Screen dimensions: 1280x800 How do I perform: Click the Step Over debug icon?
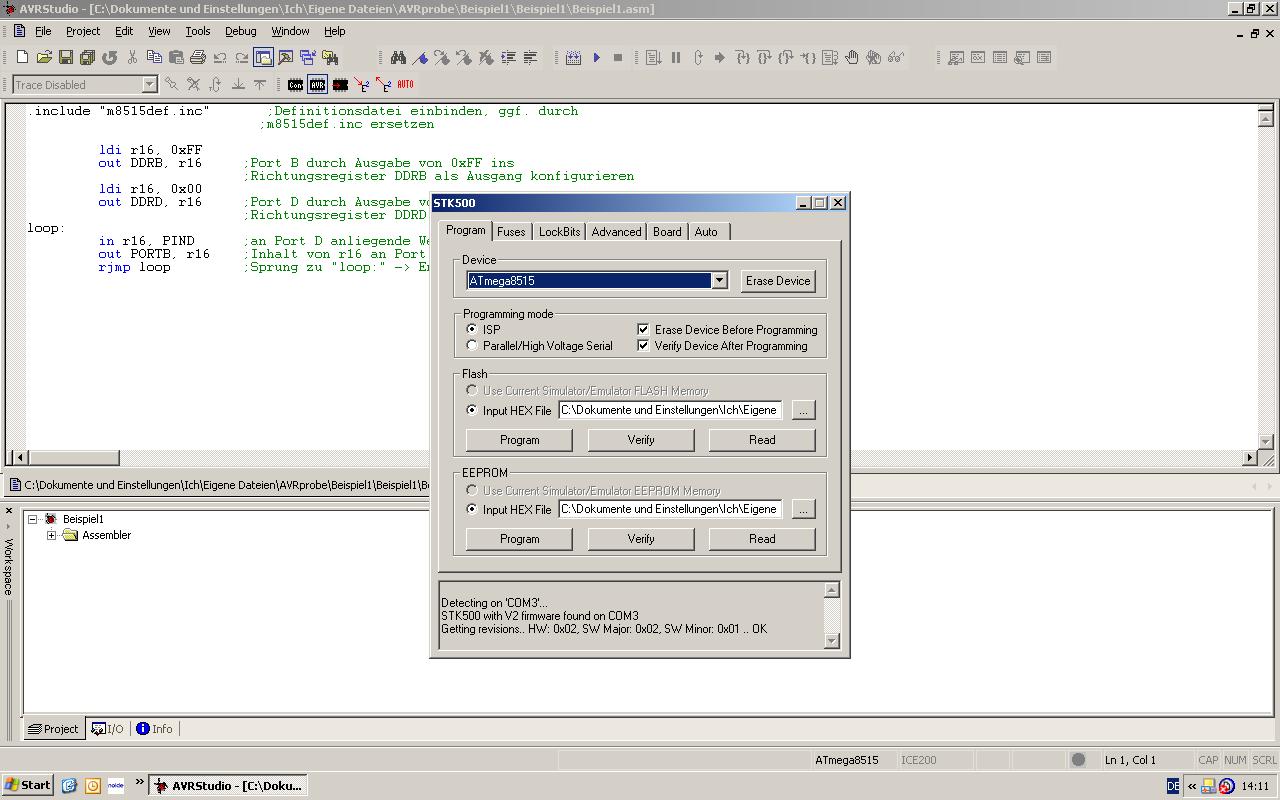pyautogui.click(x=764, y=57)
